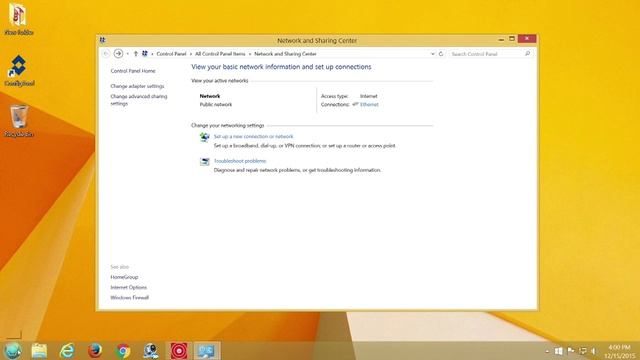The height and width of the screenshot is (360, 640).
Task: Open Change advanced sharing settings
Action: (139, 100)
